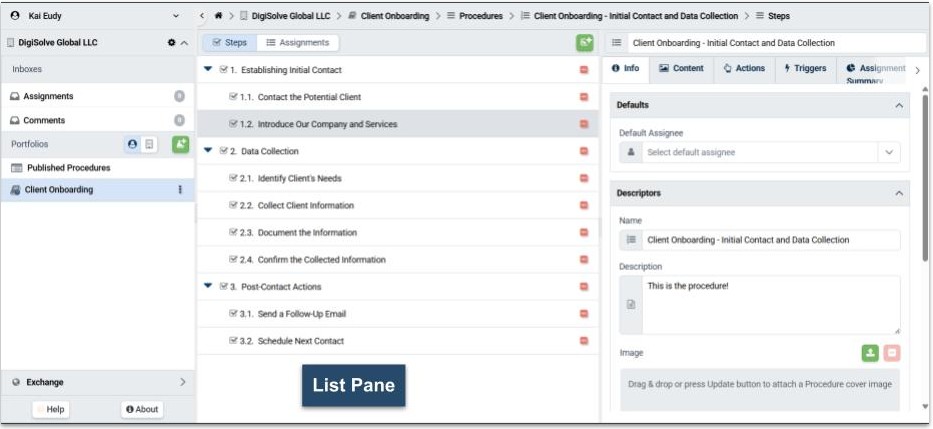The image size is (933, 429).
Task: Collapse the Descriptors panel
Action: point(898,193)
